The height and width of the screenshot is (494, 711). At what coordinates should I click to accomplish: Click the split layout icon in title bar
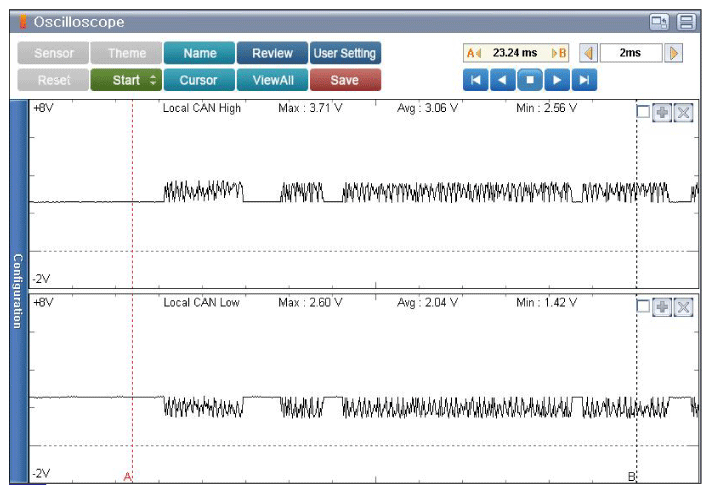tap(686, 22)
